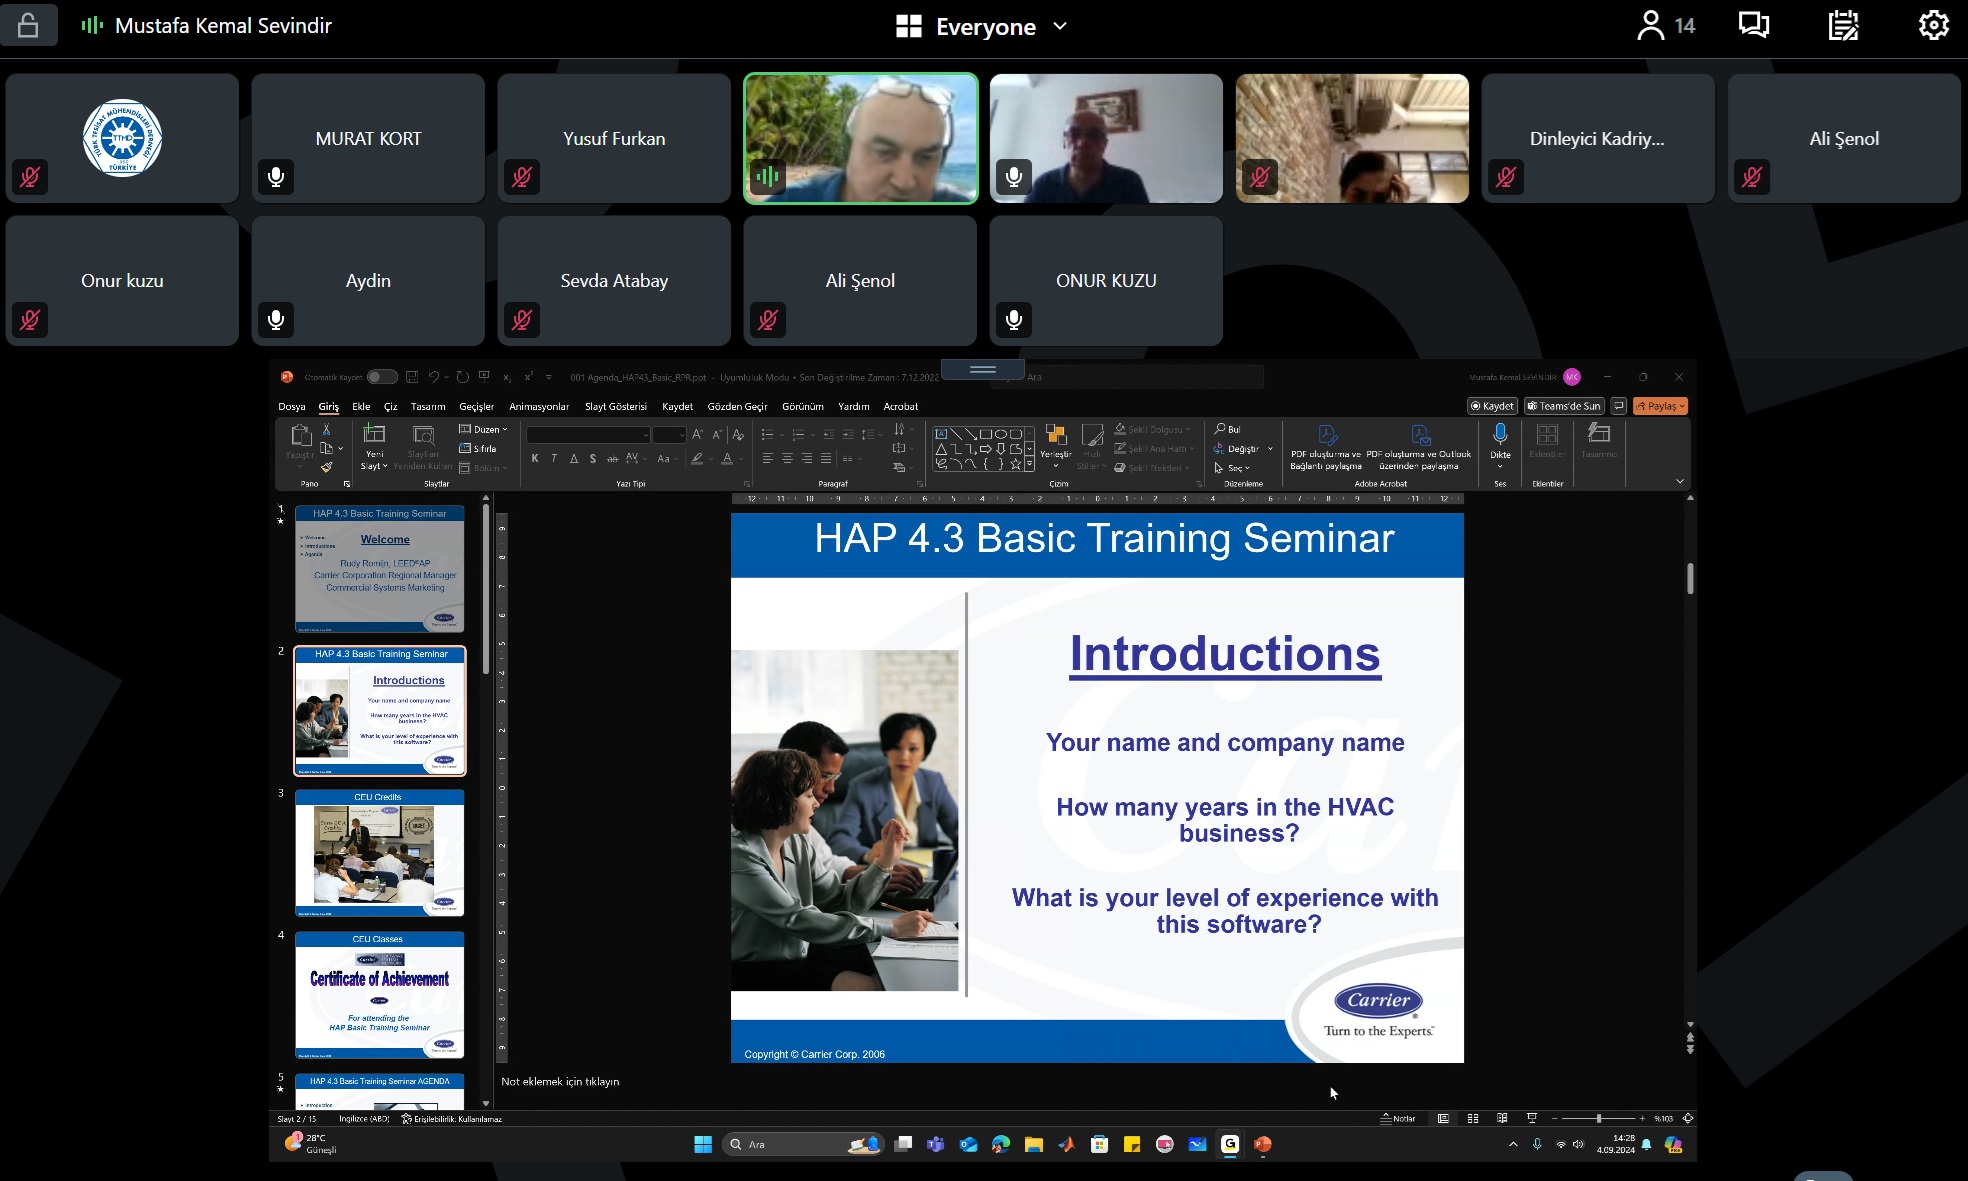Open the meeting chat panel

click(1754, 25)
